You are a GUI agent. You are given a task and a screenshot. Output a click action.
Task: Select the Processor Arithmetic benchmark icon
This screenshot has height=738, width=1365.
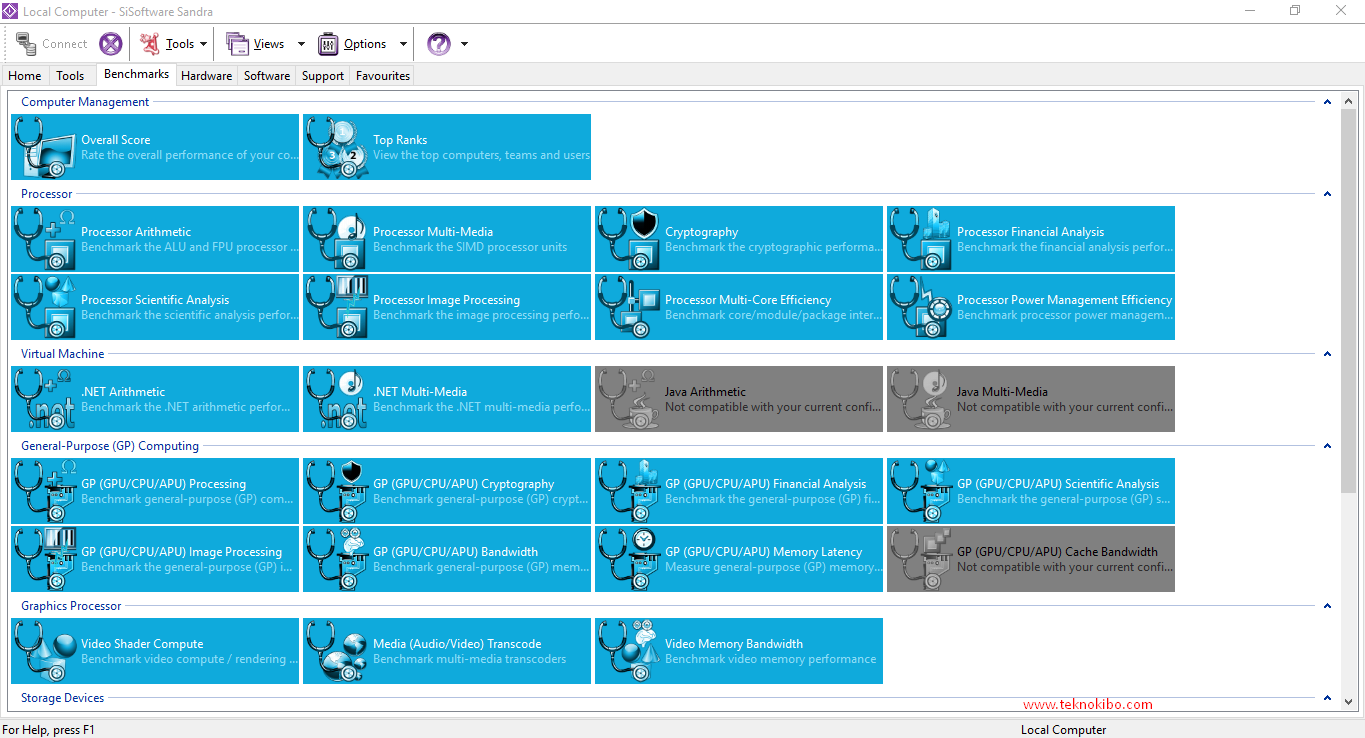pyautogui.click(x=44, y=239)
